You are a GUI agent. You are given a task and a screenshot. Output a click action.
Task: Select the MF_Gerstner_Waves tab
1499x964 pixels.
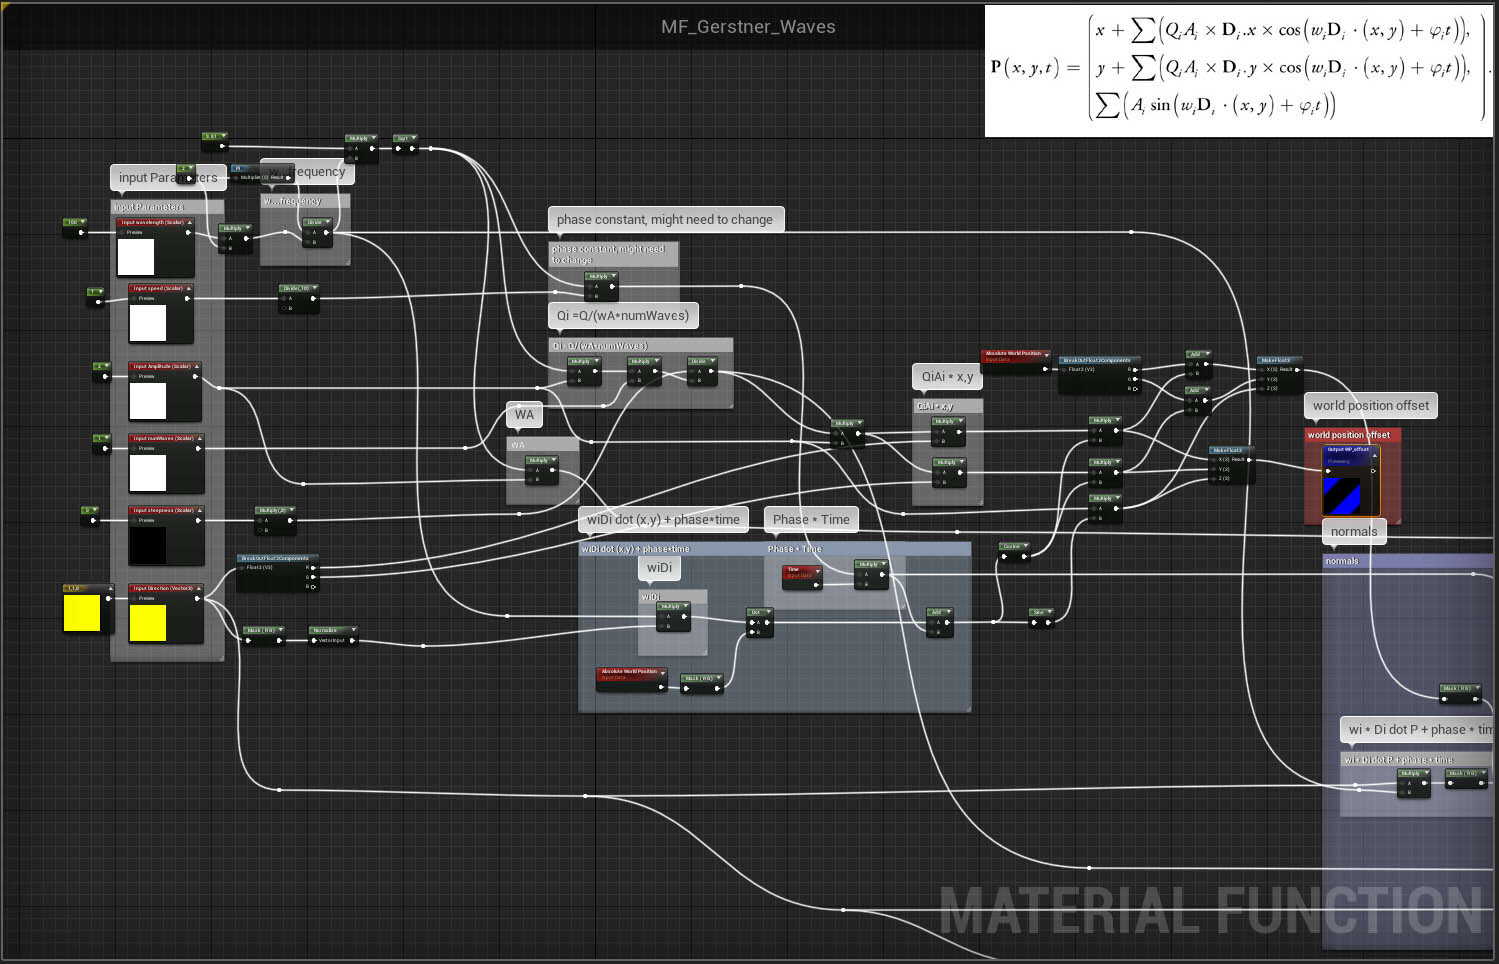pos(748,27)
